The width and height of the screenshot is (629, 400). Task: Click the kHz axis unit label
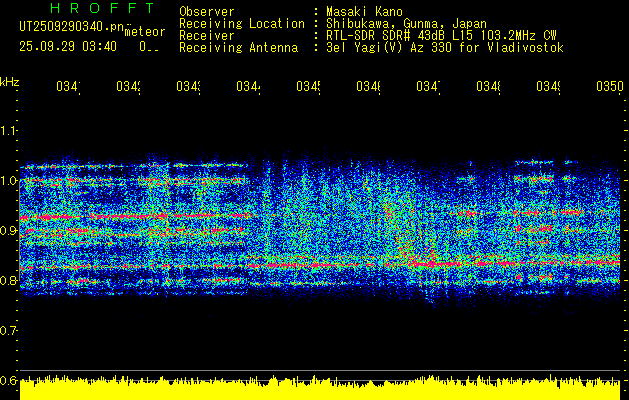10,82
